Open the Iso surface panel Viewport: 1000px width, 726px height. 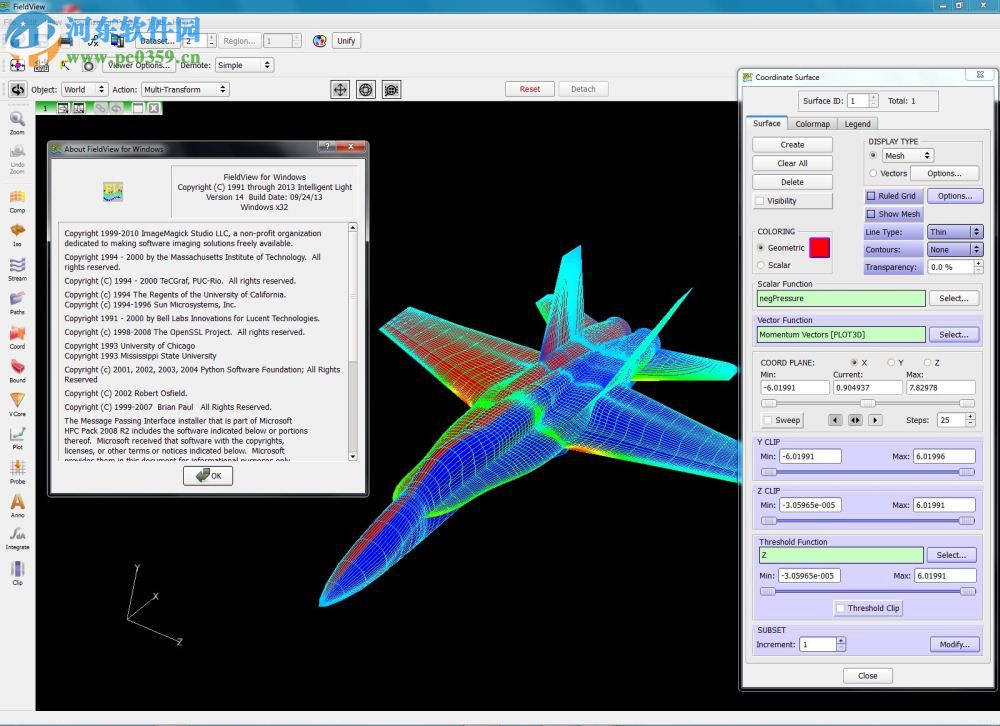17,235
